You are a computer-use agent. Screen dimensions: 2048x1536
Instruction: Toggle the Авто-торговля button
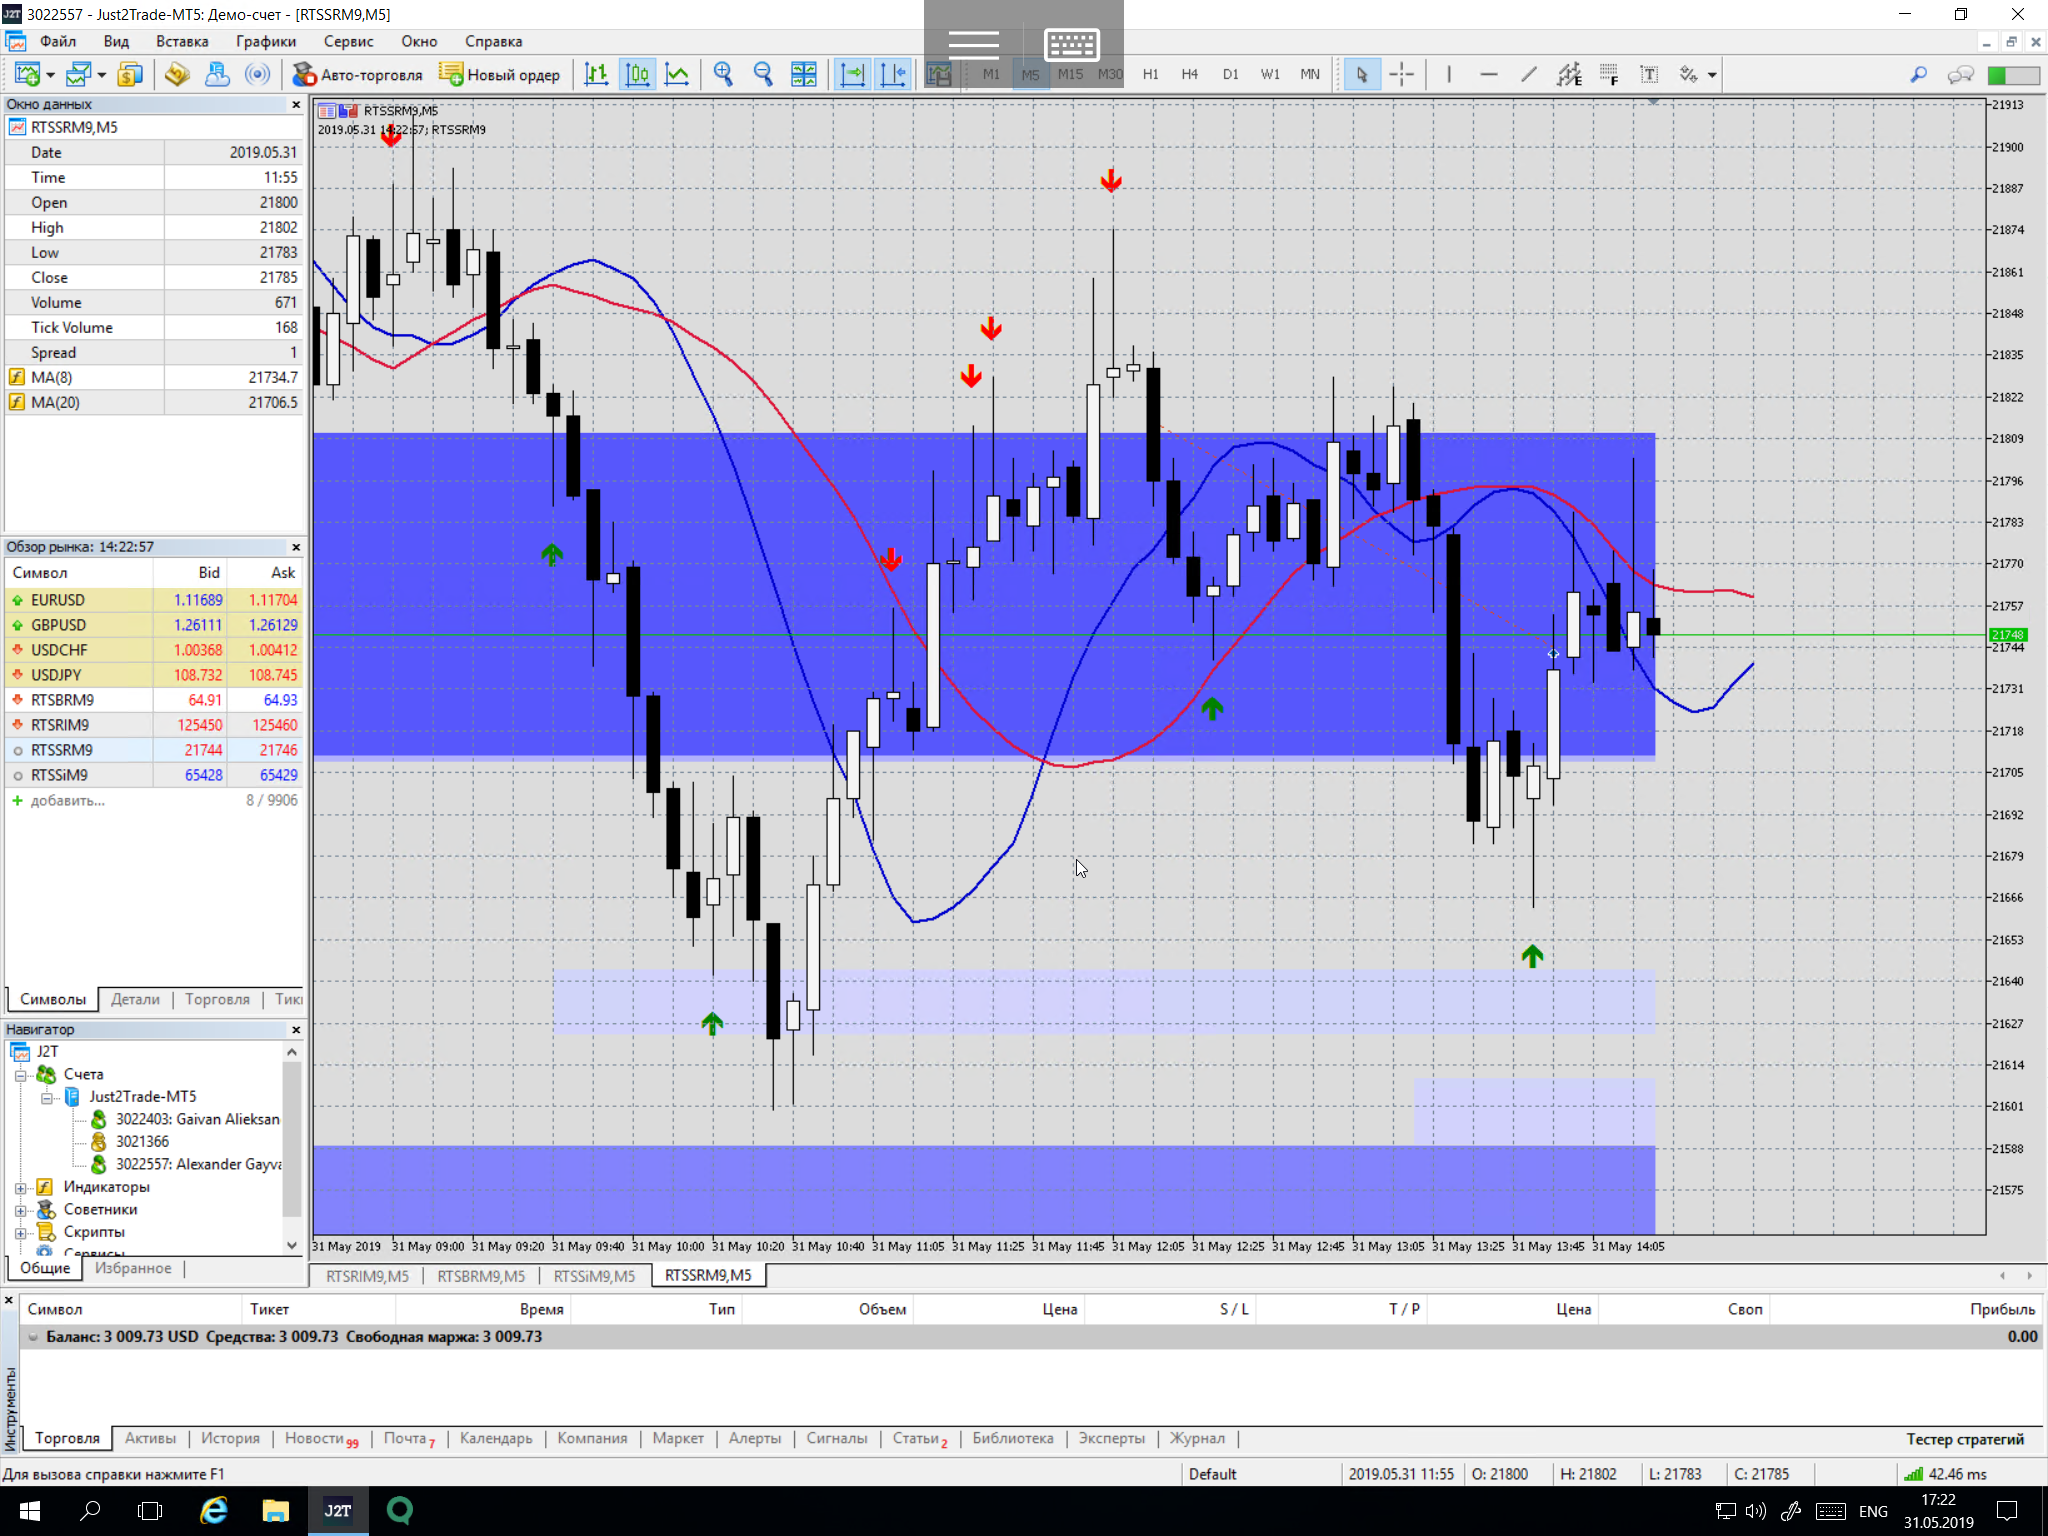pos(357,74)
